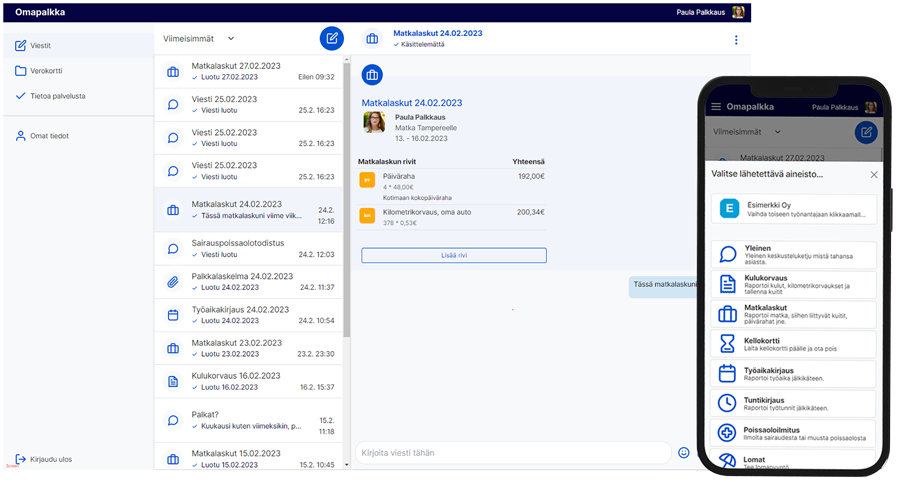Screen dimensions: 900x482
Task: Click the compose button on the phone screen
Action: (x=866, y=133)
